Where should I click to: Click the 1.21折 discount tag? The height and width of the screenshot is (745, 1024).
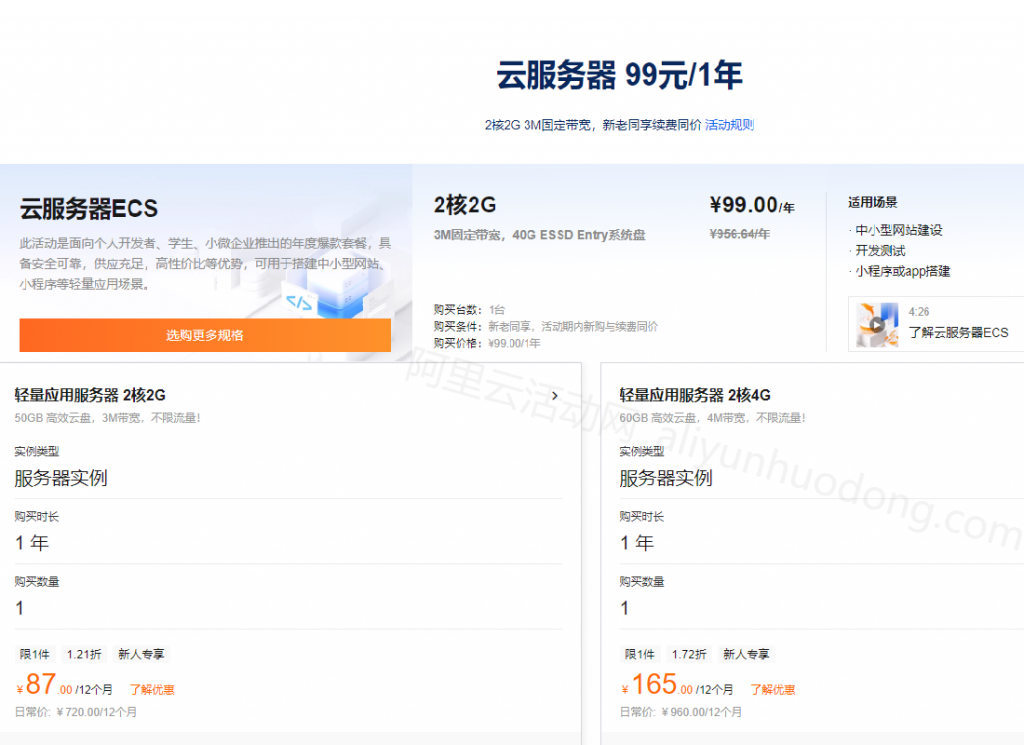pyautogui.click(x=84, y=654)
